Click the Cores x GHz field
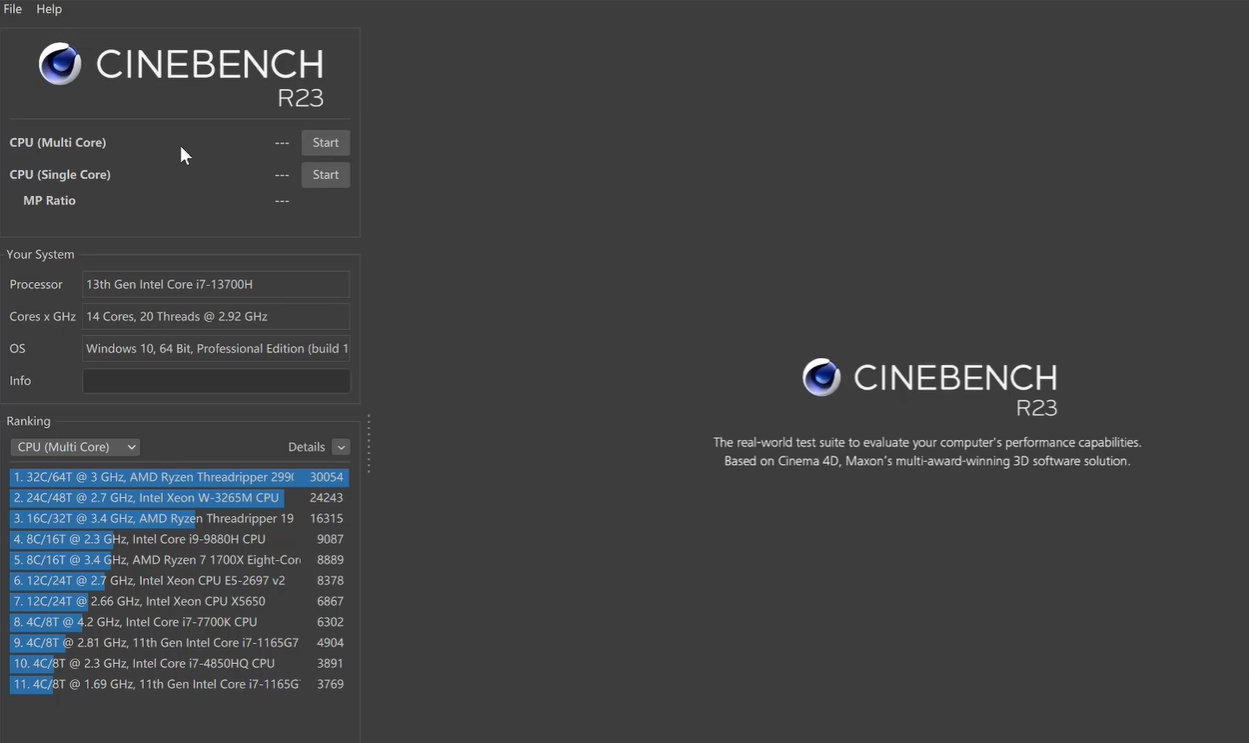 point(216,316)
